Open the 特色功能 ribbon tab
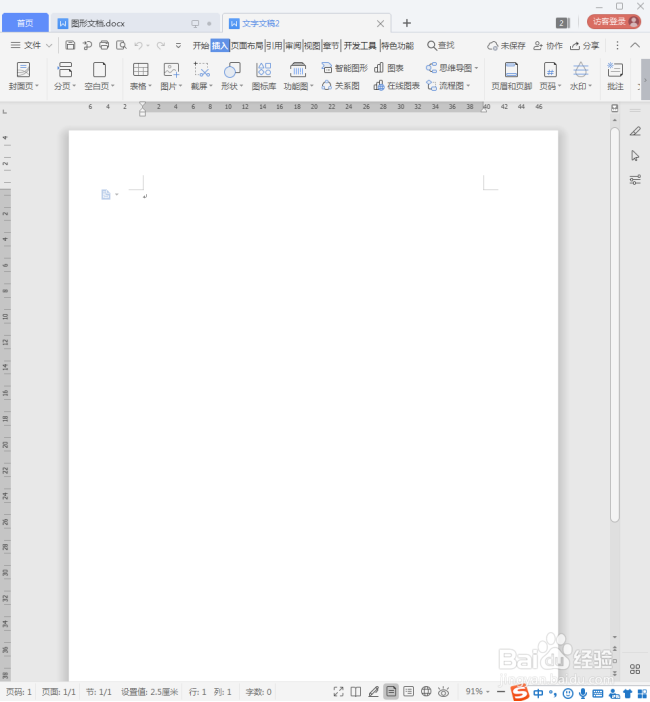This screenshot has width=650, height=702. tap(398, 46)
